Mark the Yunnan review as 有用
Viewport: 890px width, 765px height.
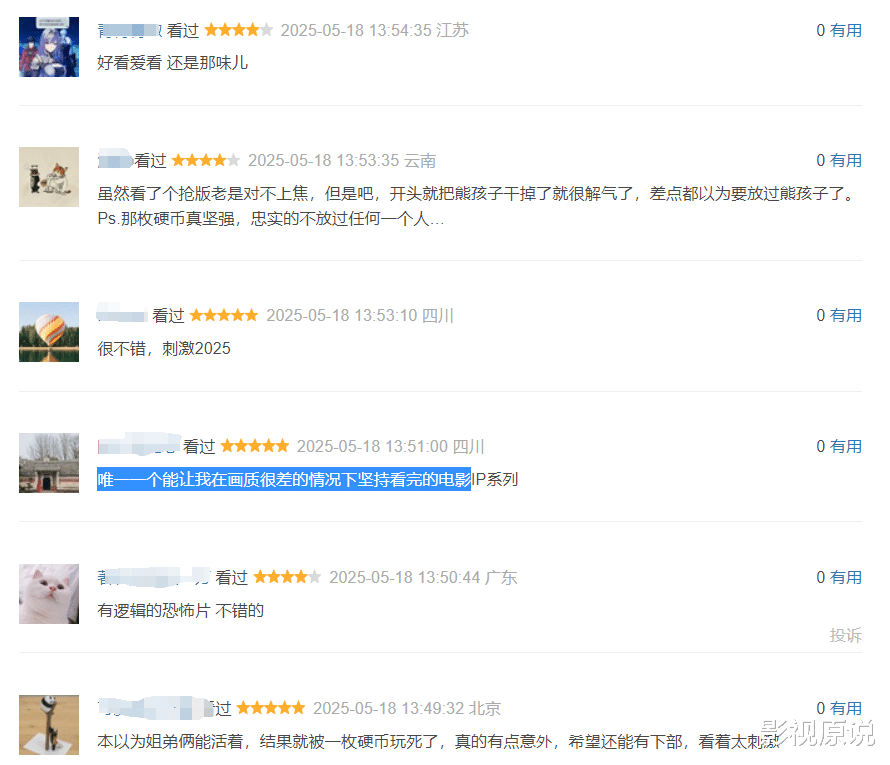click(x=846, y=161)
